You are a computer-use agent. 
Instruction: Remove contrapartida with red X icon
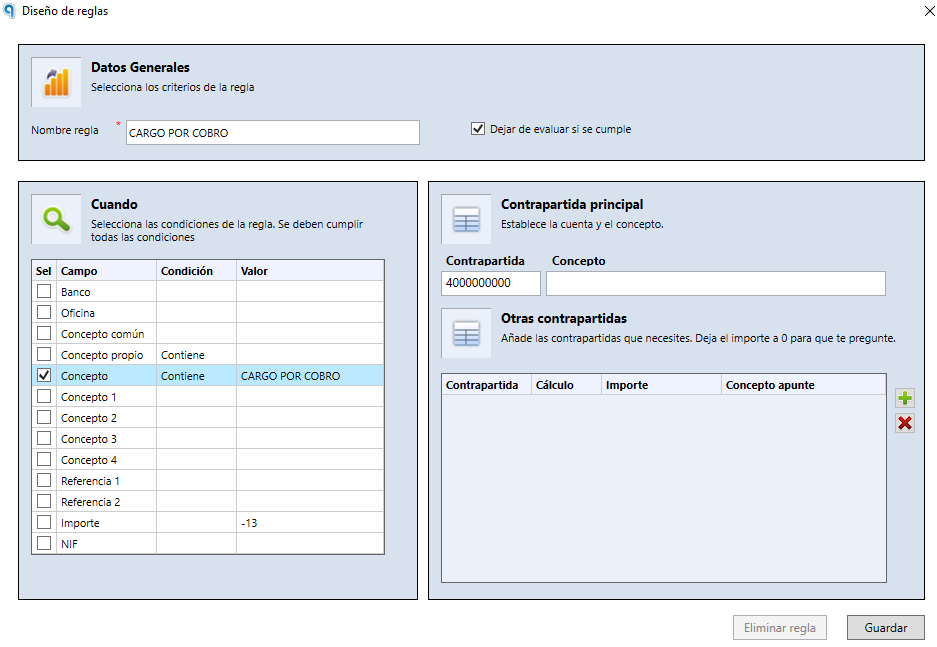pos(905,423)
